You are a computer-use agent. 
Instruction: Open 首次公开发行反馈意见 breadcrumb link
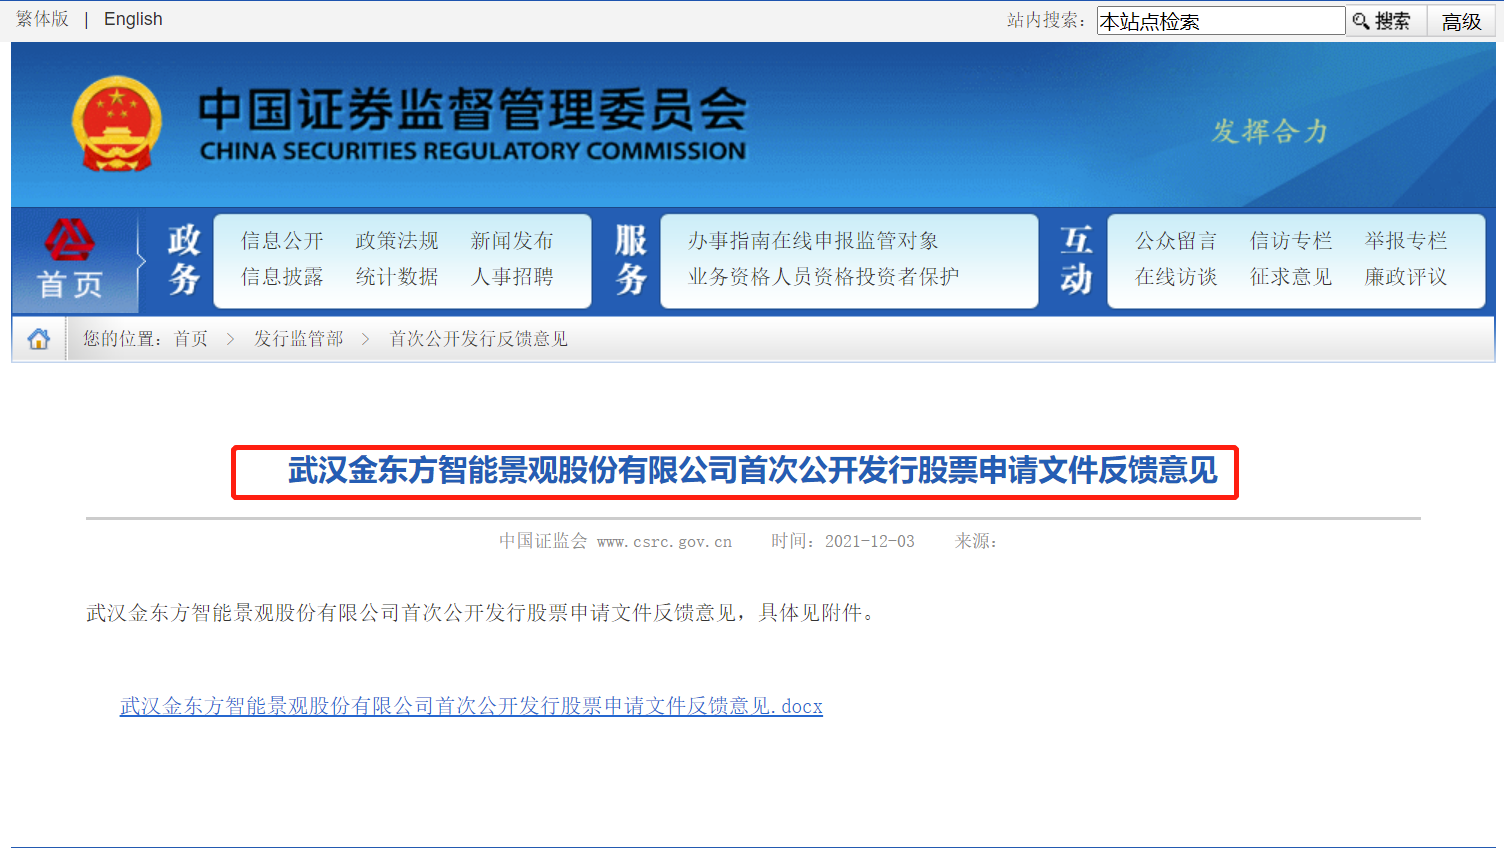pyautogui.click(x=478, y=339)
